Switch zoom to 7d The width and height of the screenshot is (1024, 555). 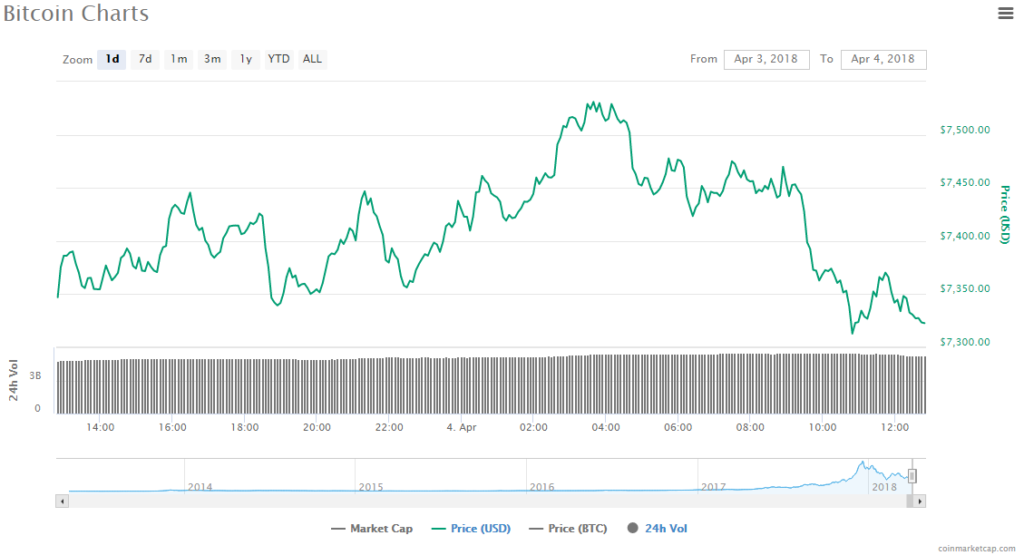[145, 59]
